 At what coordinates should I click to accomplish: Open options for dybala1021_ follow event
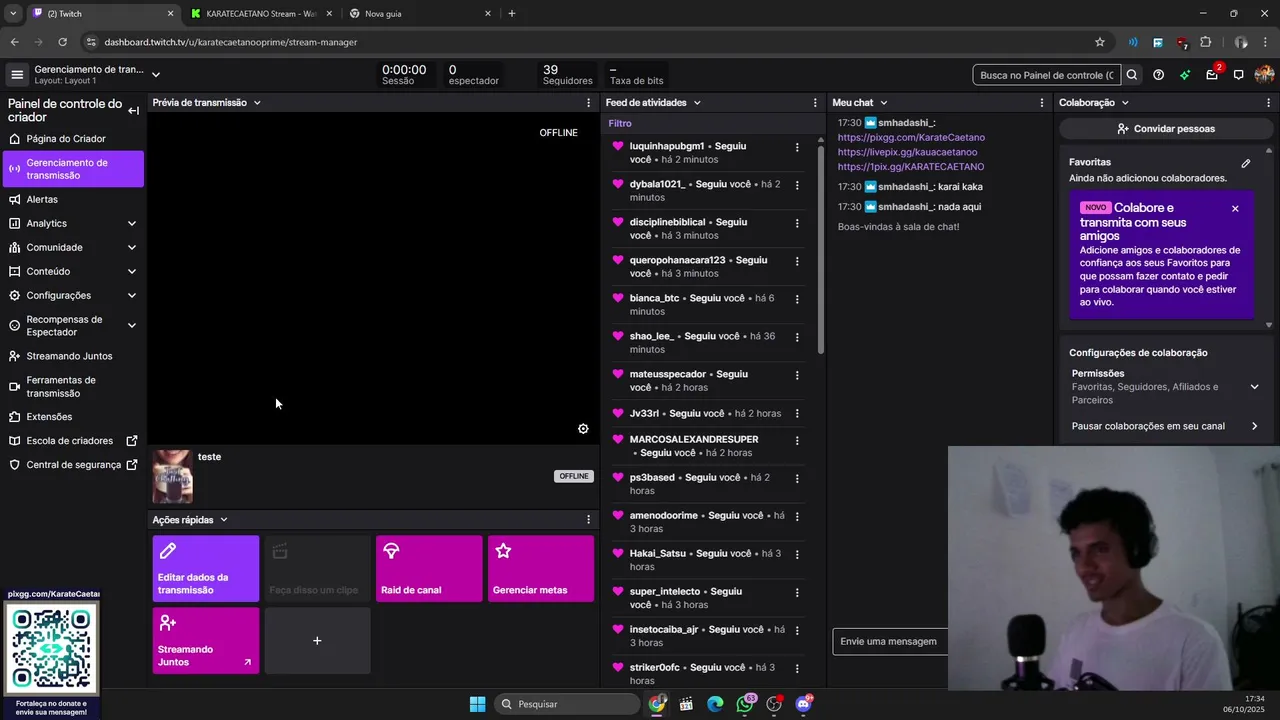[x=797, y=185]
